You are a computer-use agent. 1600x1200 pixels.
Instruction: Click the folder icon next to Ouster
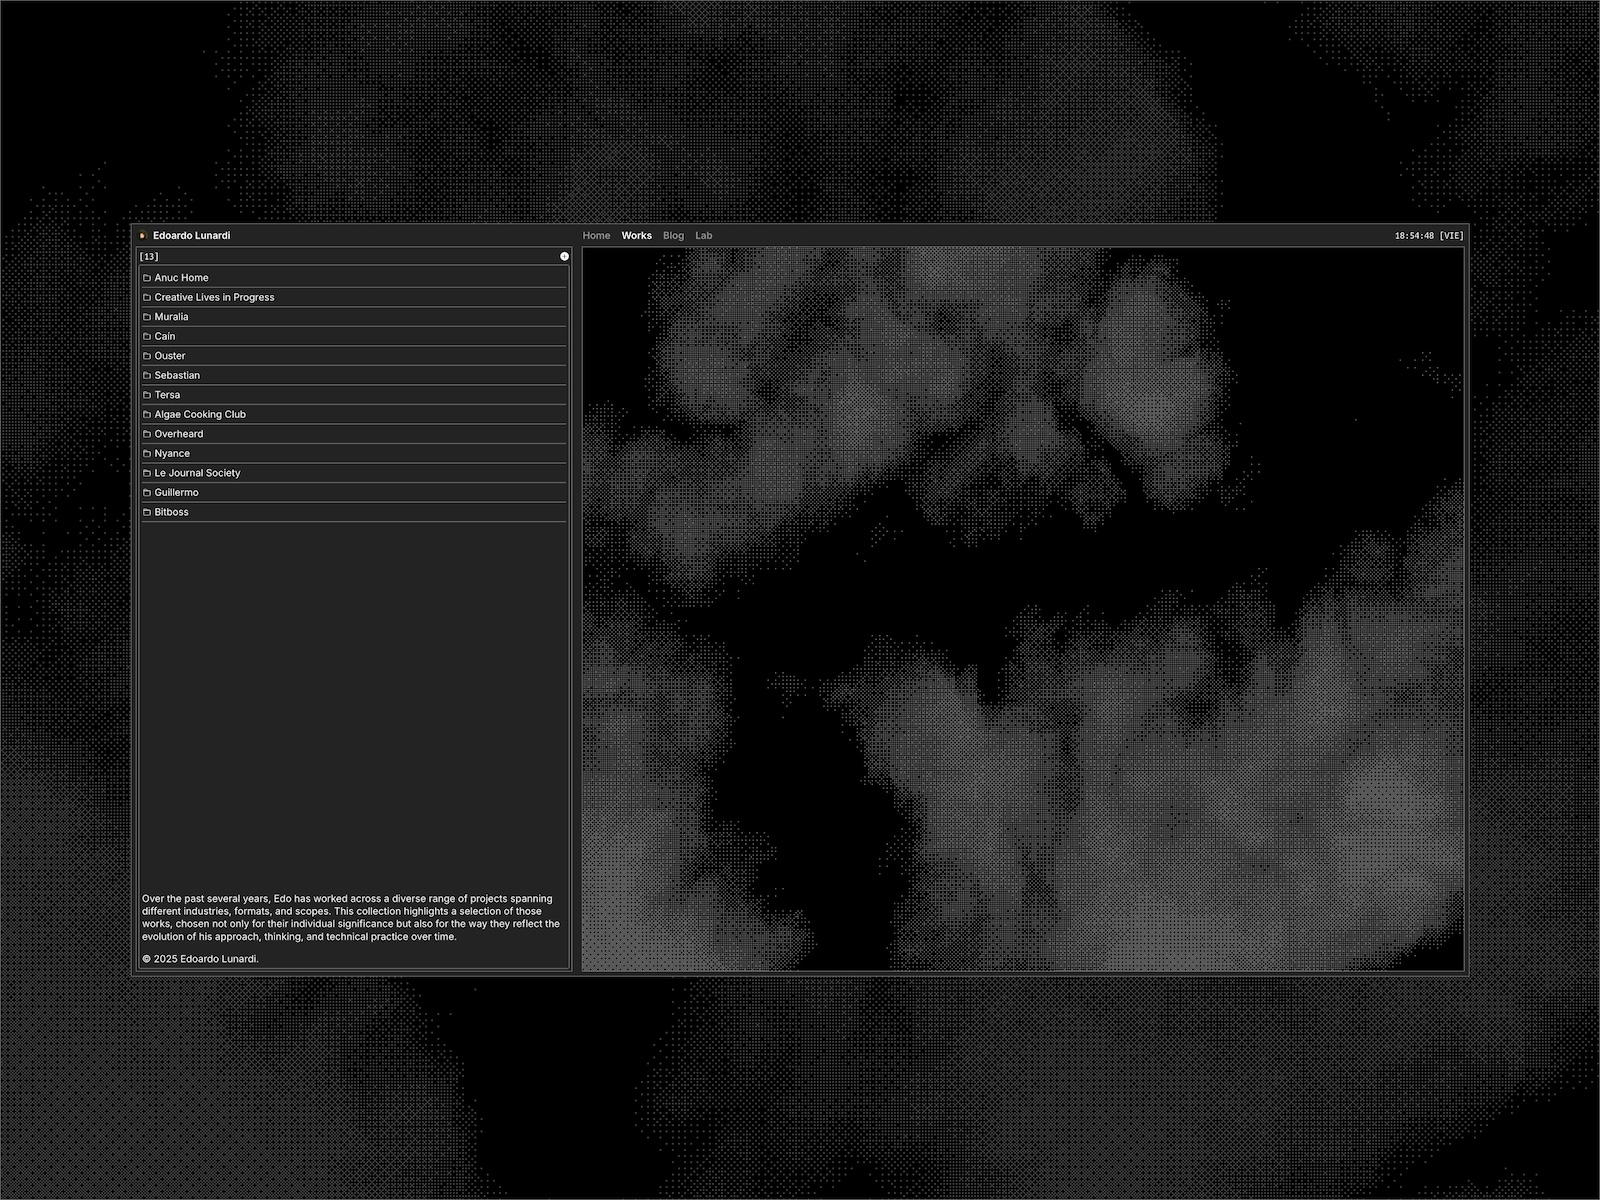[147, 356]
